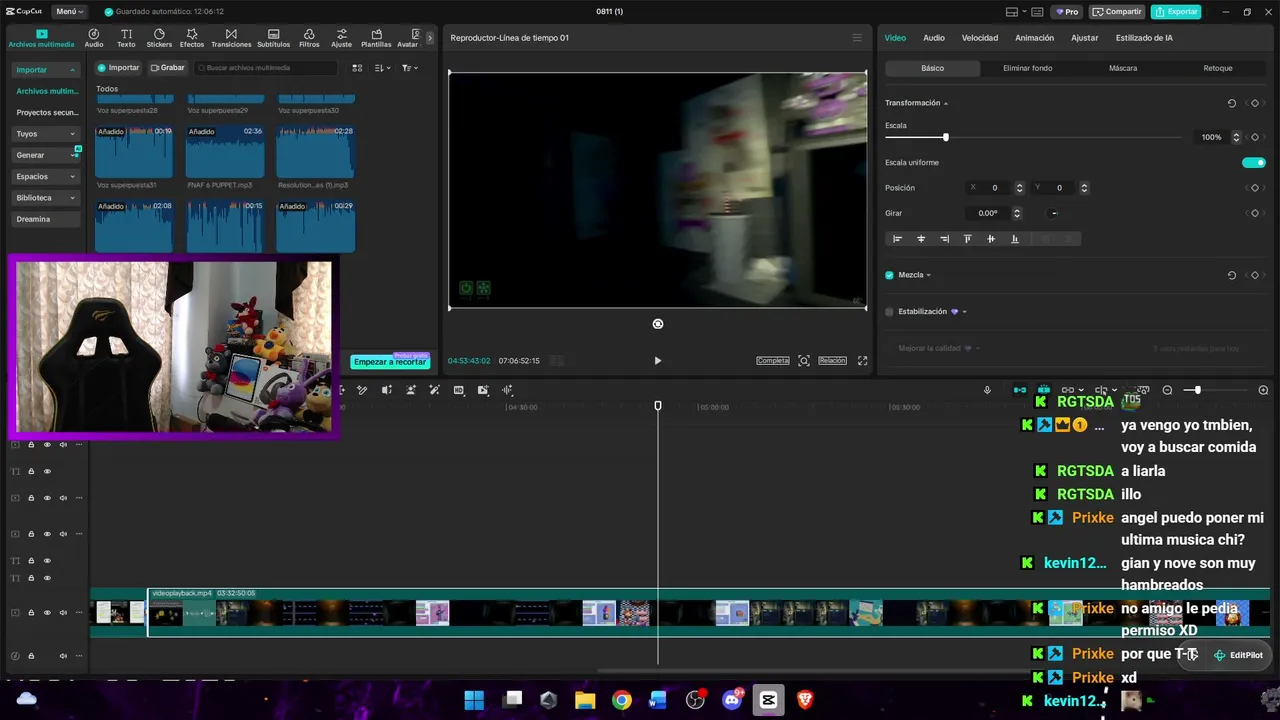Align clip to the bottom edge
The height and width of the screenshot is (720, 1280).
[1015, 239]
